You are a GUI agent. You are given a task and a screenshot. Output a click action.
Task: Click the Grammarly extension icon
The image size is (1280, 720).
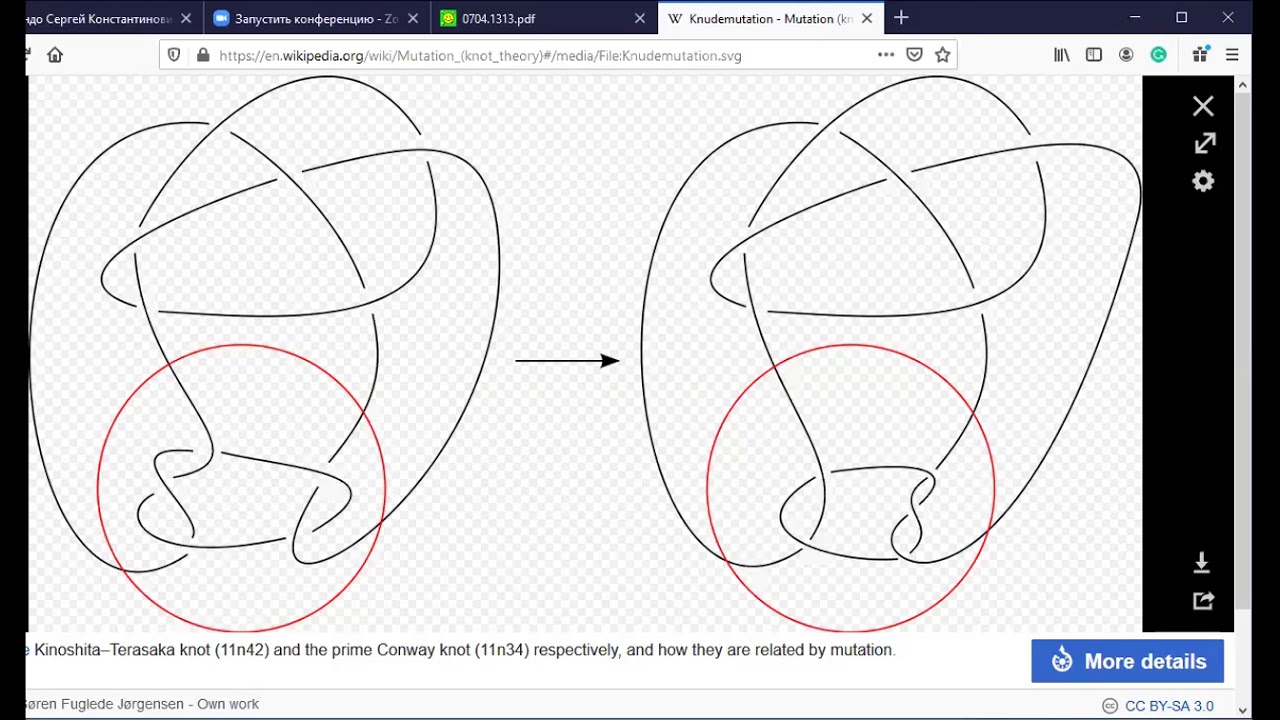[x=1158, y=55]
